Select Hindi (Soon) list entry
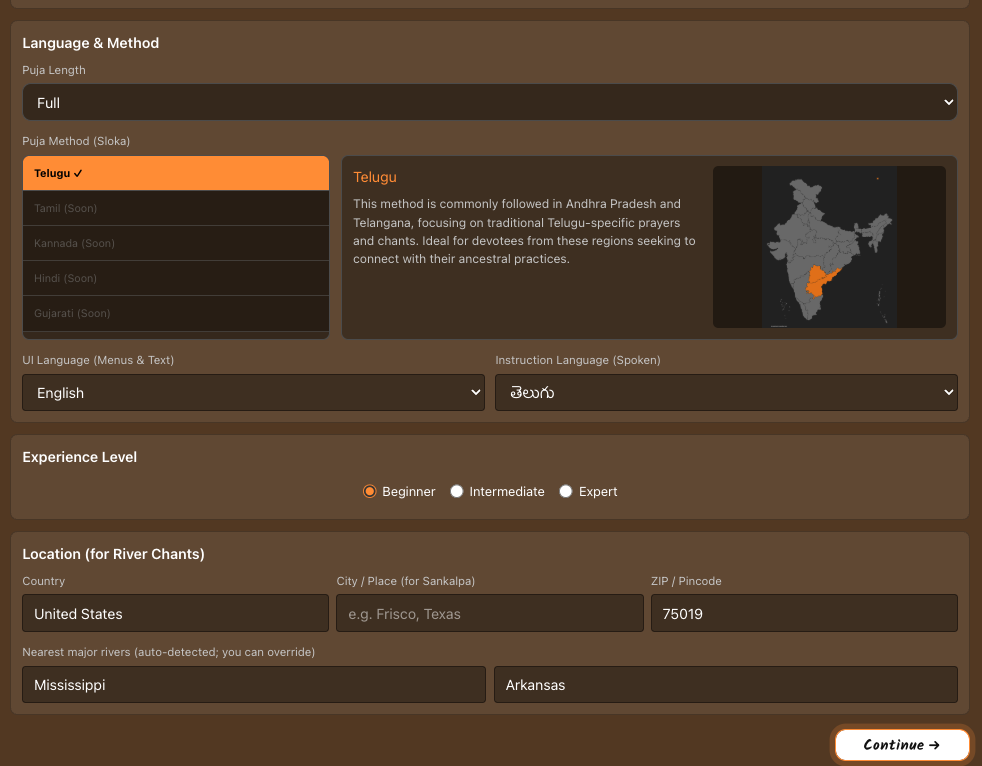Screen dimensions: 982x766 176,278
